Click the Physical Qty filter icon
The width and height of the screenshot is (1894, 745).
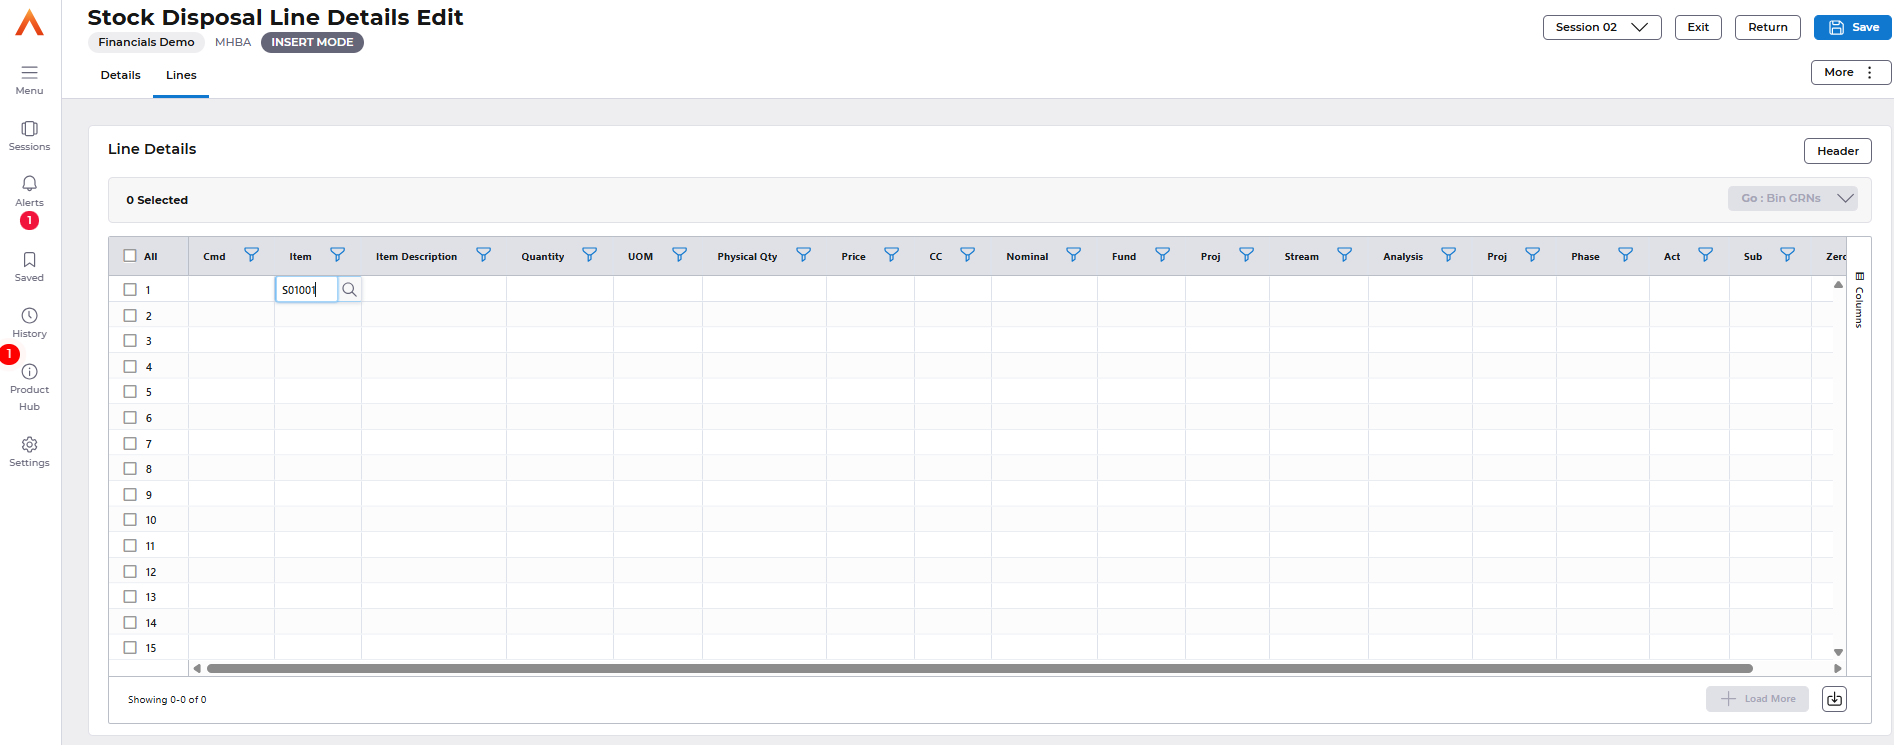pyautogui.click(x=804, y=255)
